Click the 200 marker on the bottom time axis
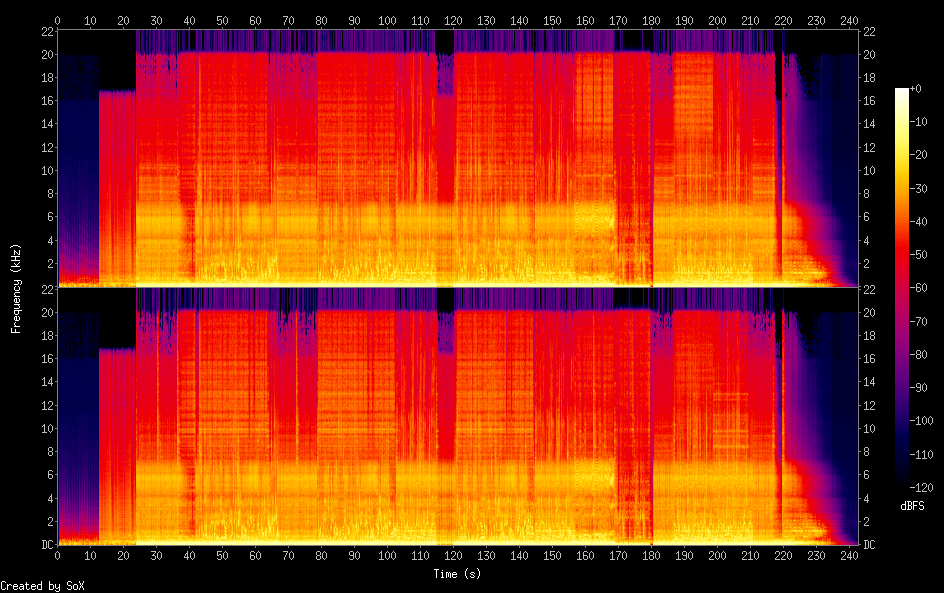Screen dimensions: 944x593 [x=718, y=556]
